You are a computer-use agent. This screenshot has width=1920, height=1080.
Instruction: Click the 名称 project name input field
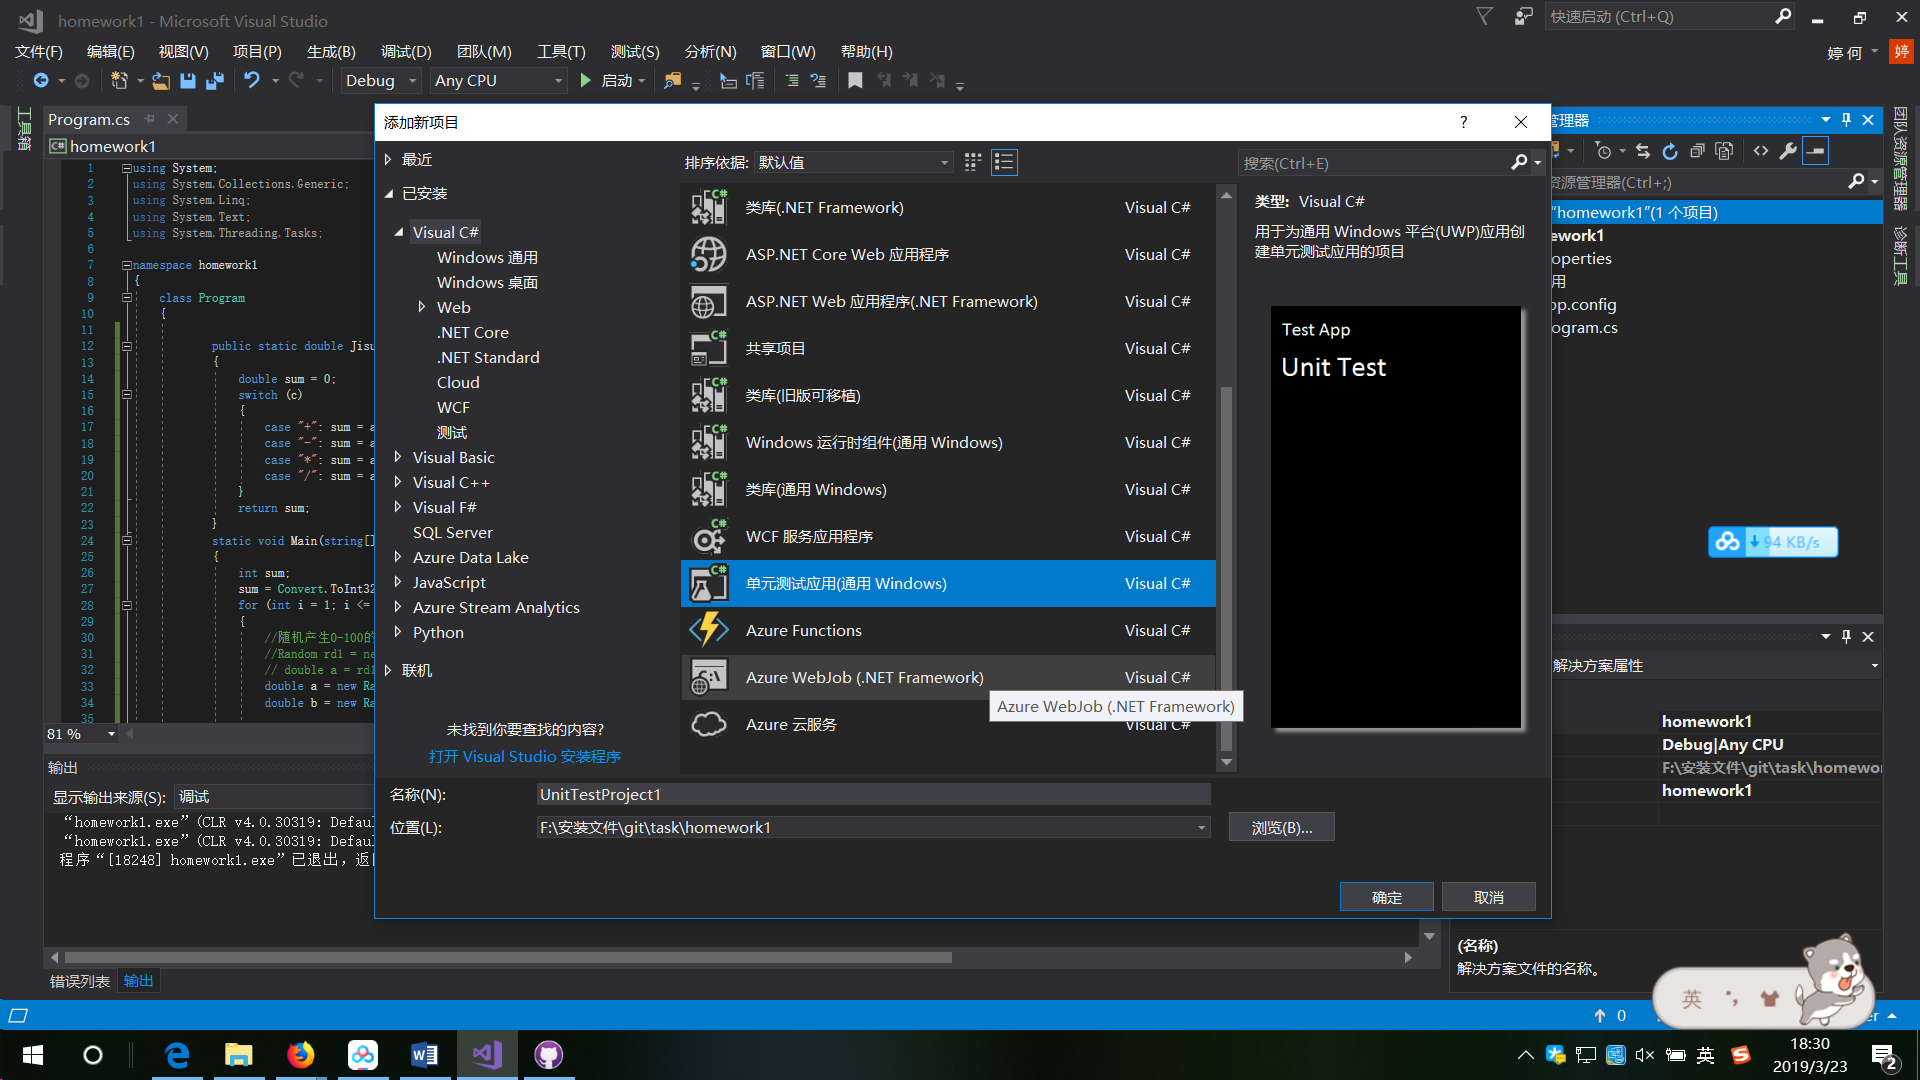tap(873, 794)
